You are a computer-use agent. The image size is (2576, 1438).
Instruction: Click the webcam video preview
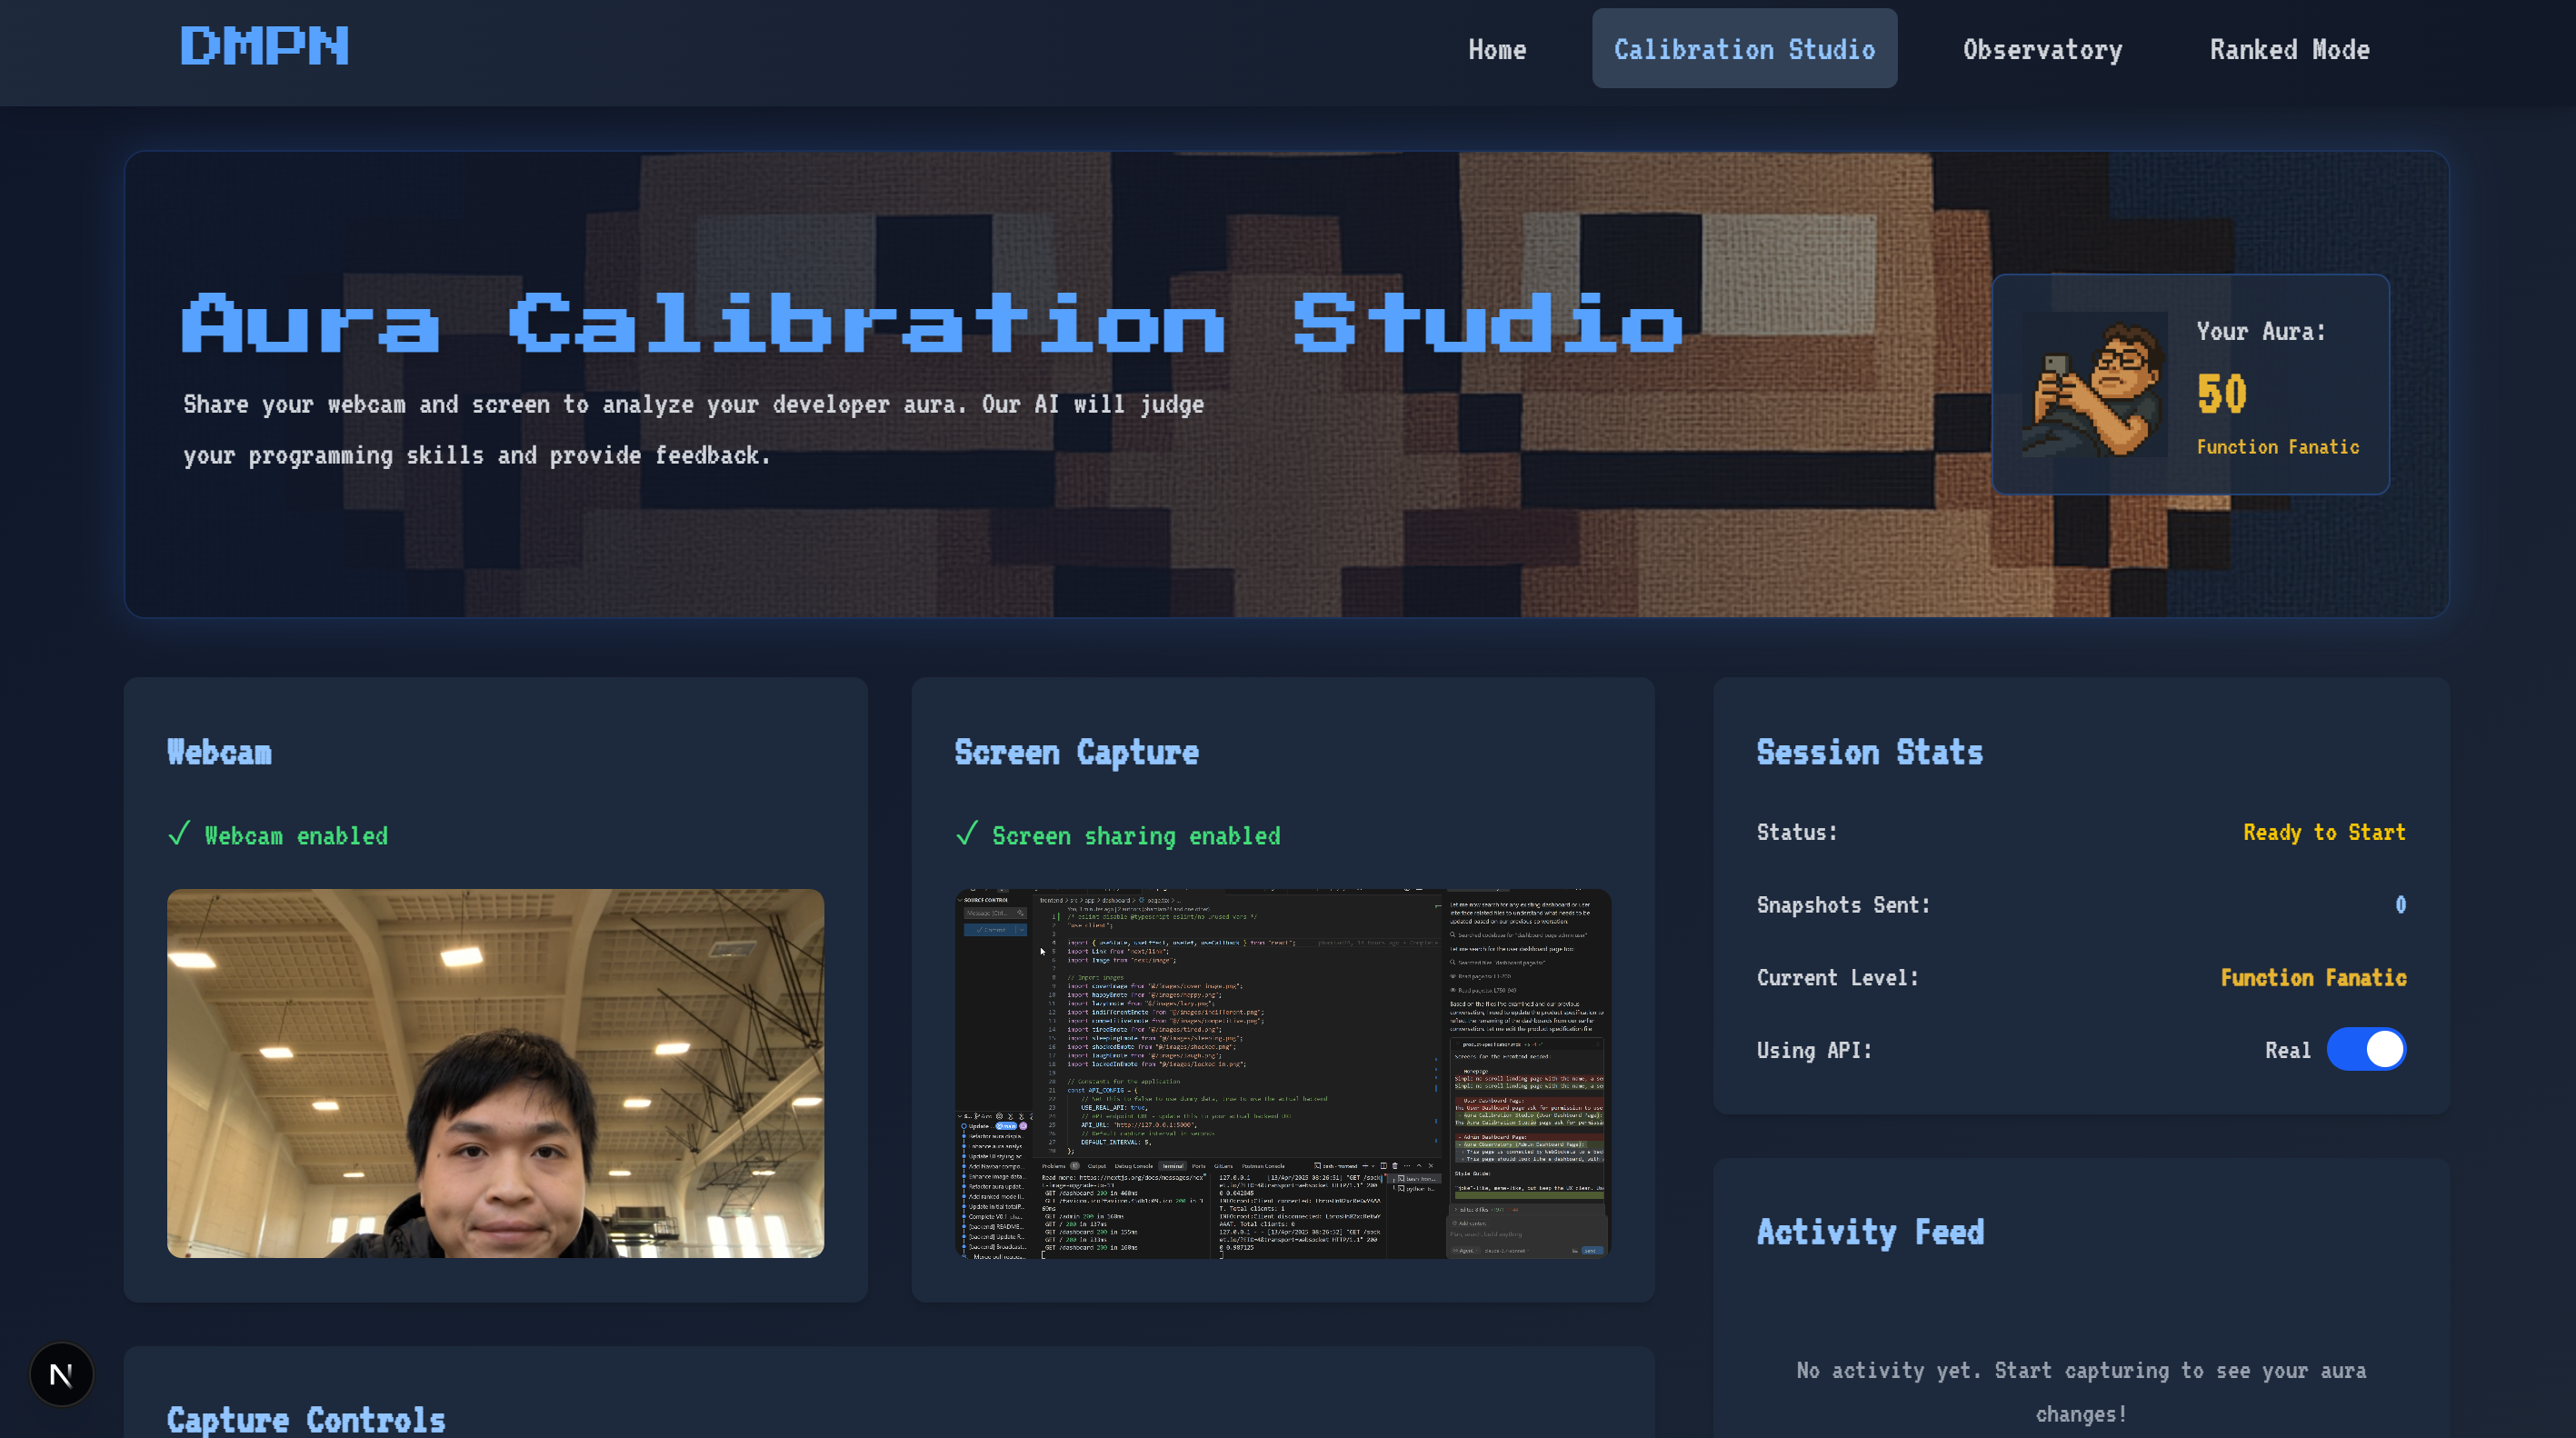(x=495, y=1072)
